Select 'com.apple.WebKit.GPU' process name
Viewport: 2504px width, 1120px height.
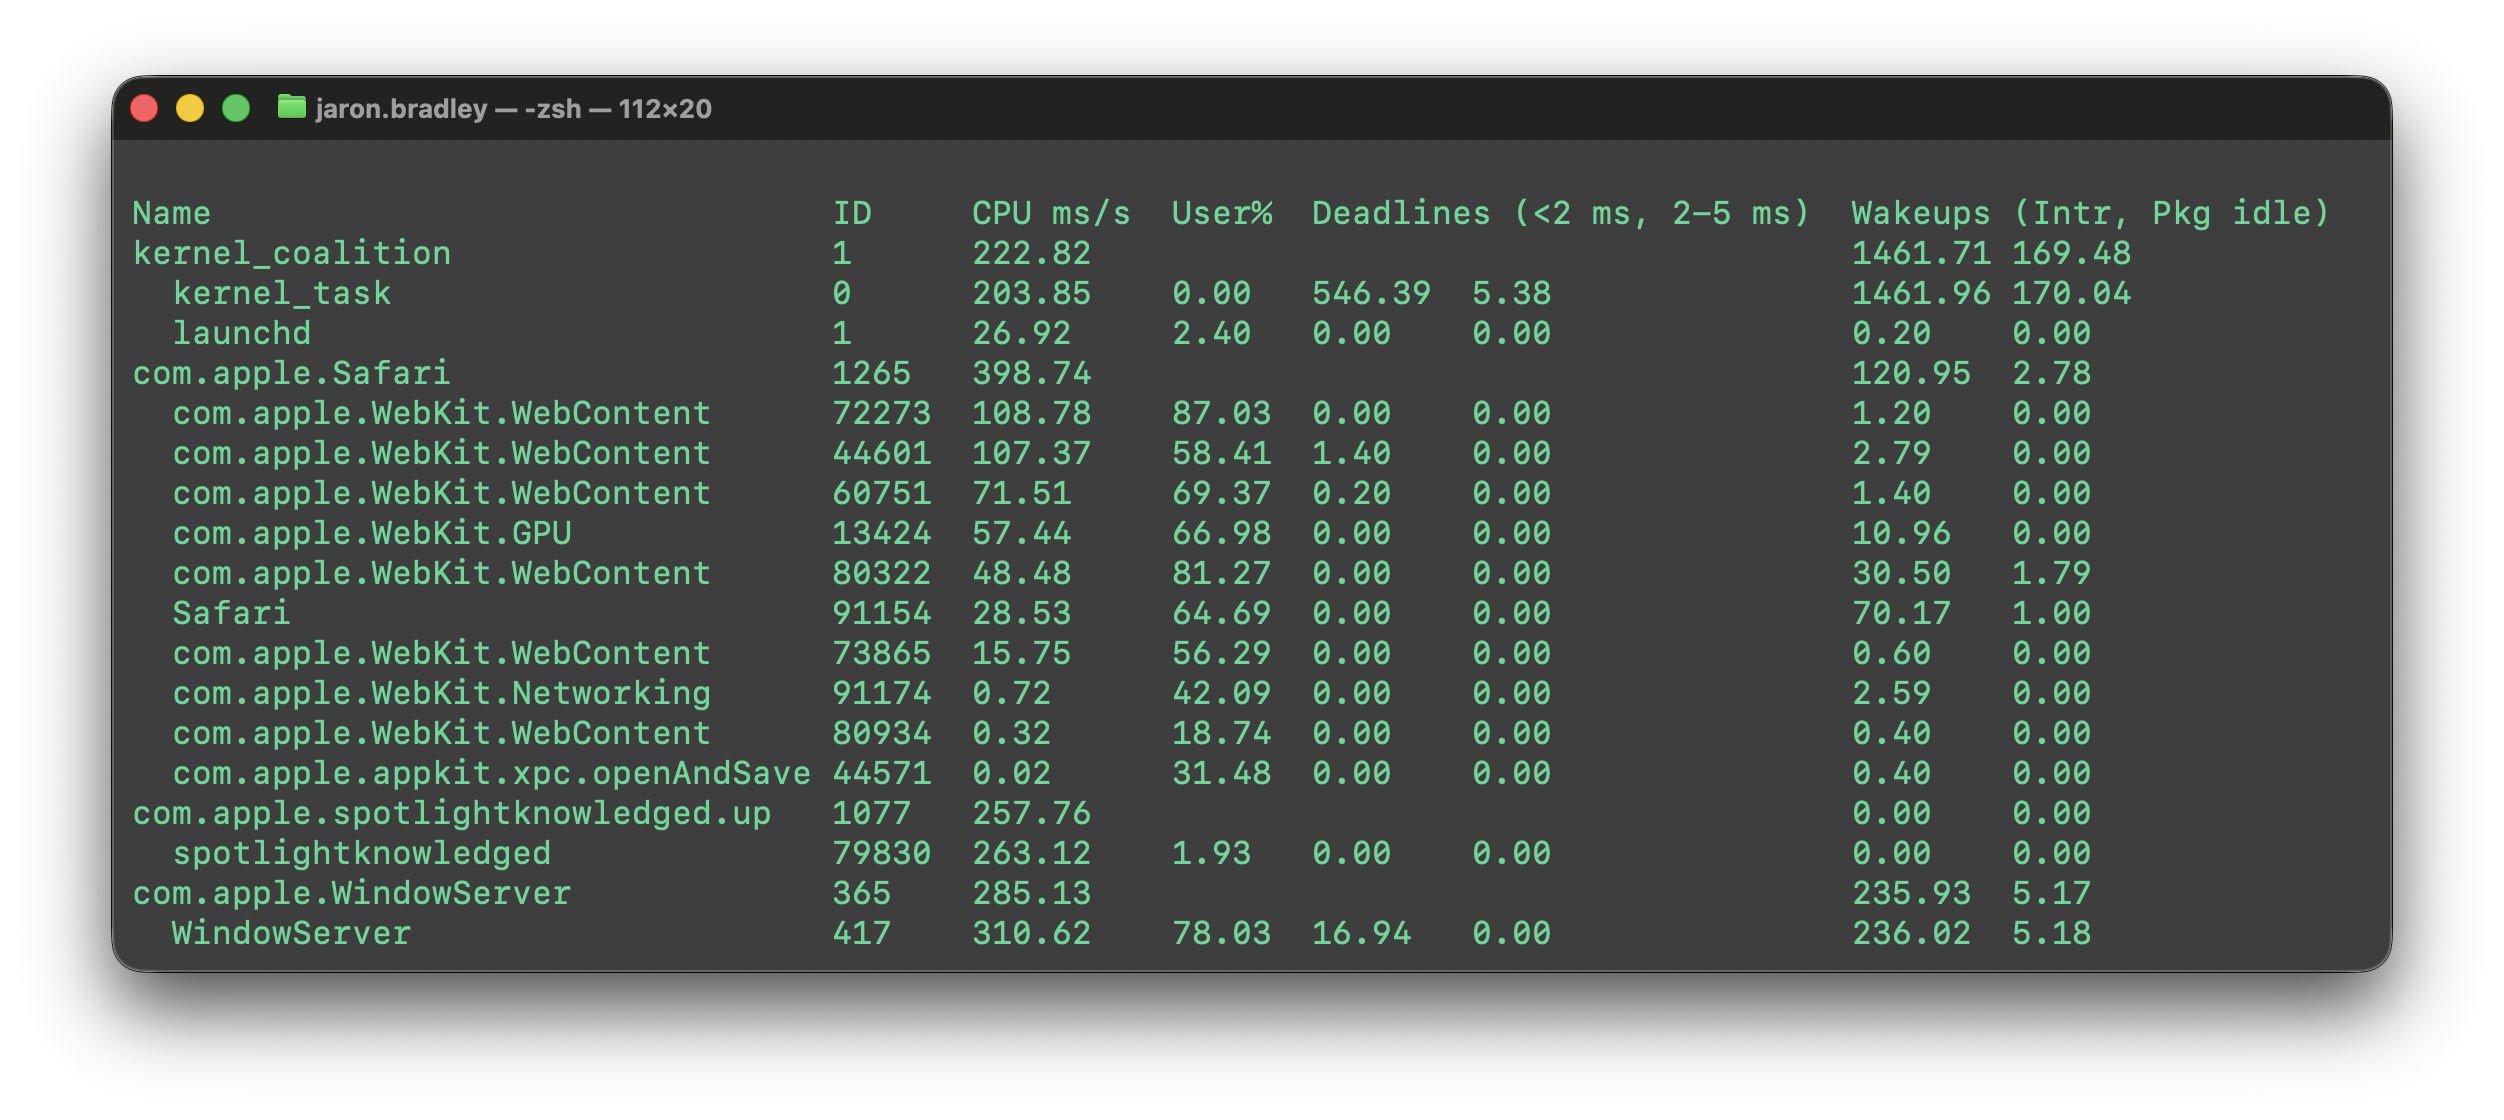(x=372, y=533)
